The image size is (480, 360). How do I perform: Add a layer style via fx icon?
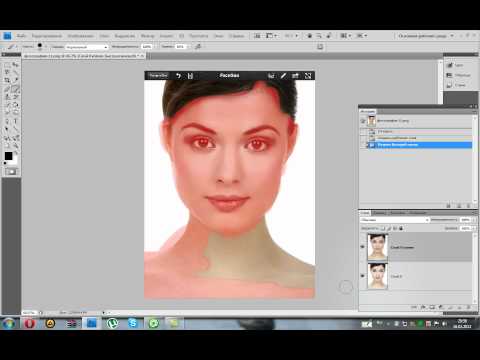pyautogui.click(x=423, y=307)
